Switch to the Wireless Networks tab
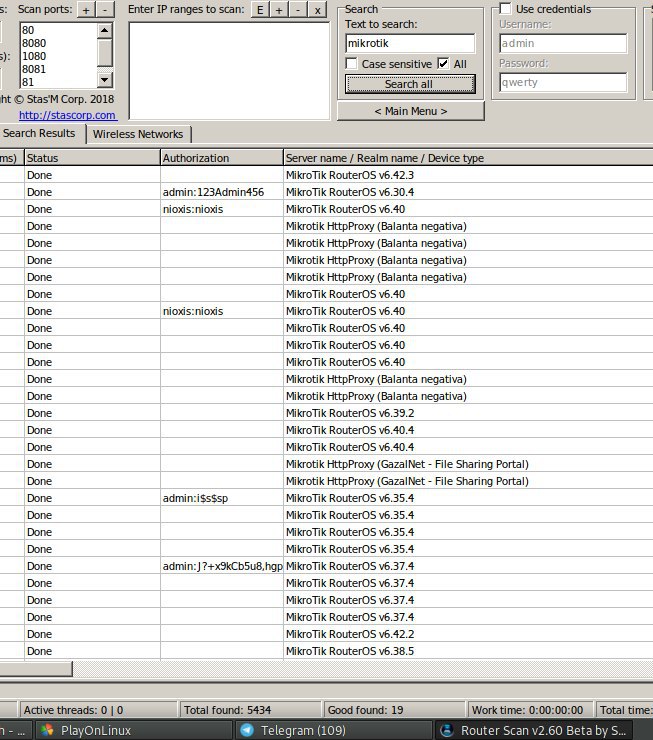This screenshot has width=653, height=740. [x=138, y=134]
